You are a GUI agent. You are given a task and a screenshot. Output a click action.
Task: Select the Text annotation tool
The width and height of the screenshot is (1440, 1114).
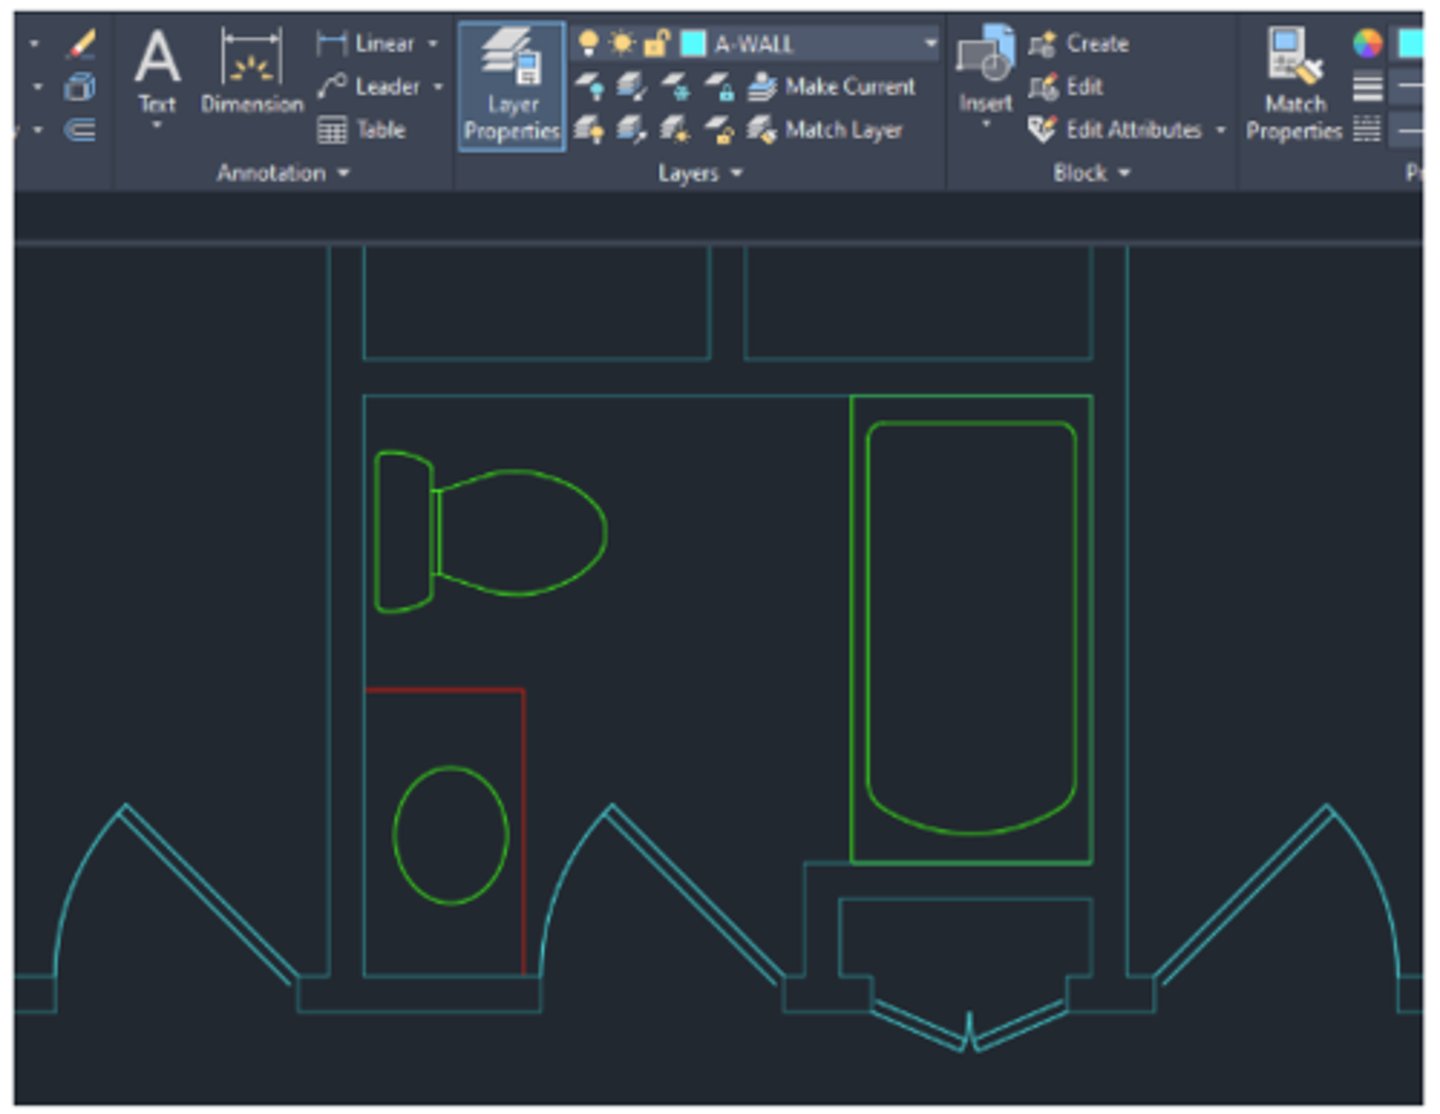tap(157, 71)
